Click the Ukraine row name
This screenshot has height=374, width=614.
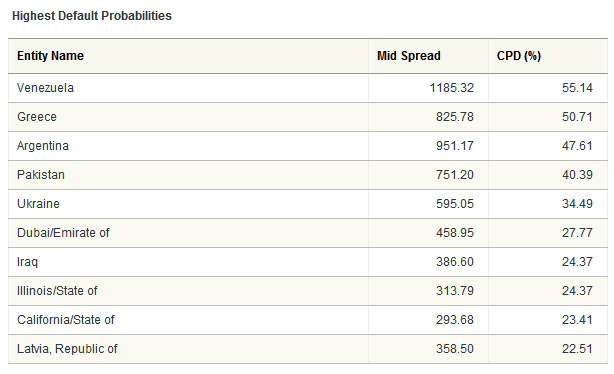(x=38, y=204)
